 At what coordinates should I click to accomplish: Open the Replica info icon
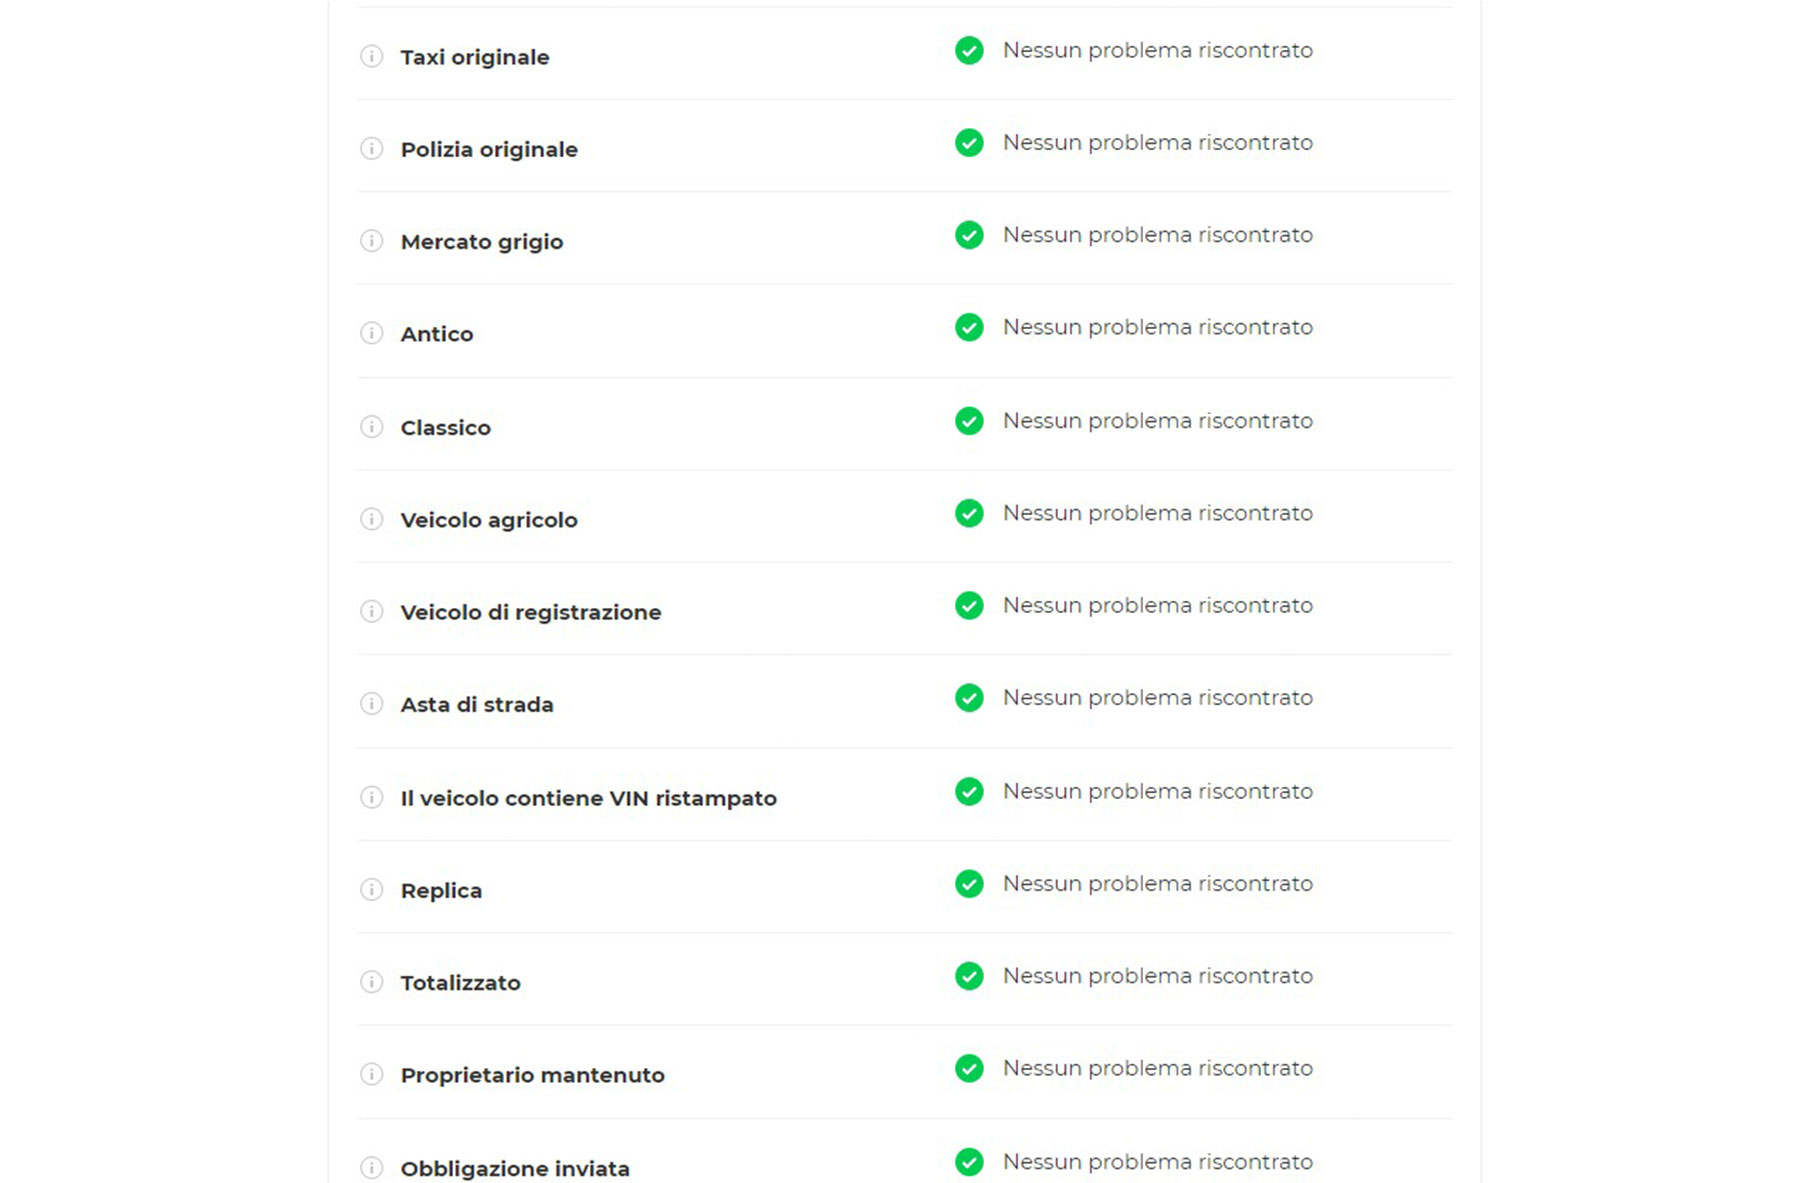pyautogui.click(x=371, y=890)
